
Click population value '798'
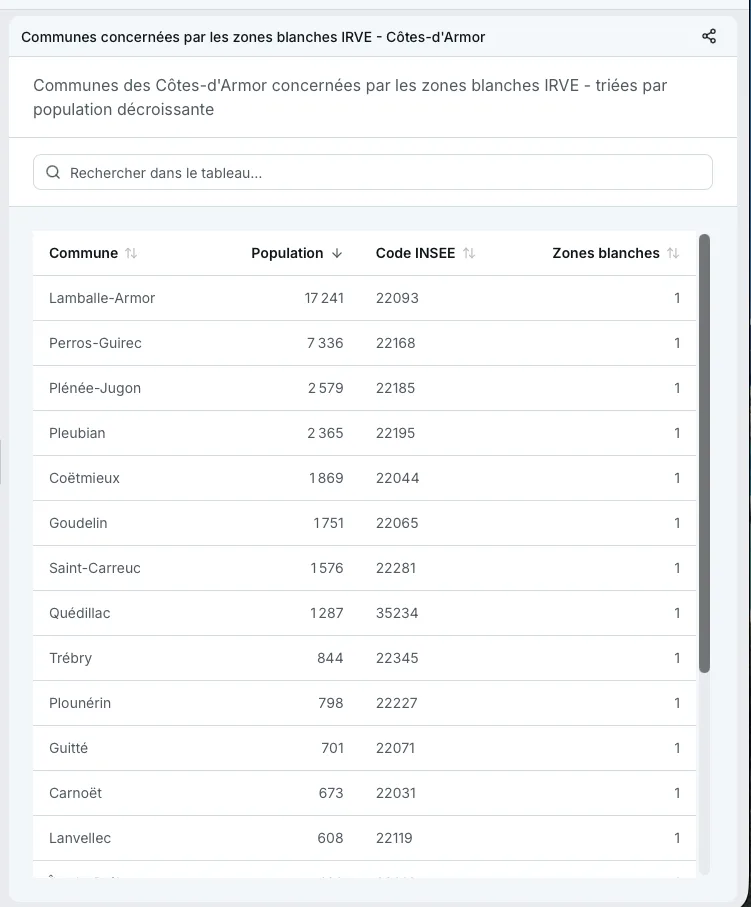[x=331, y=703]
